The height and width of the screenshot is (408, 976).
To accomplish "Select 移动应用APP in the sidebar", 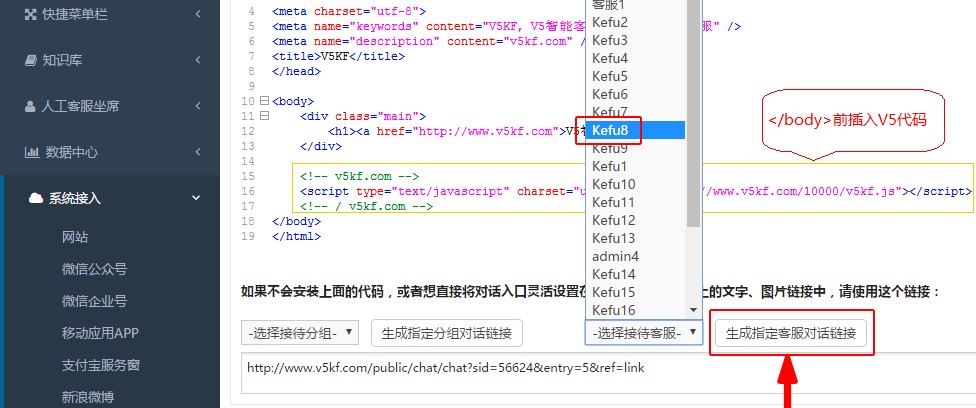I will click(x=100, y=333).
